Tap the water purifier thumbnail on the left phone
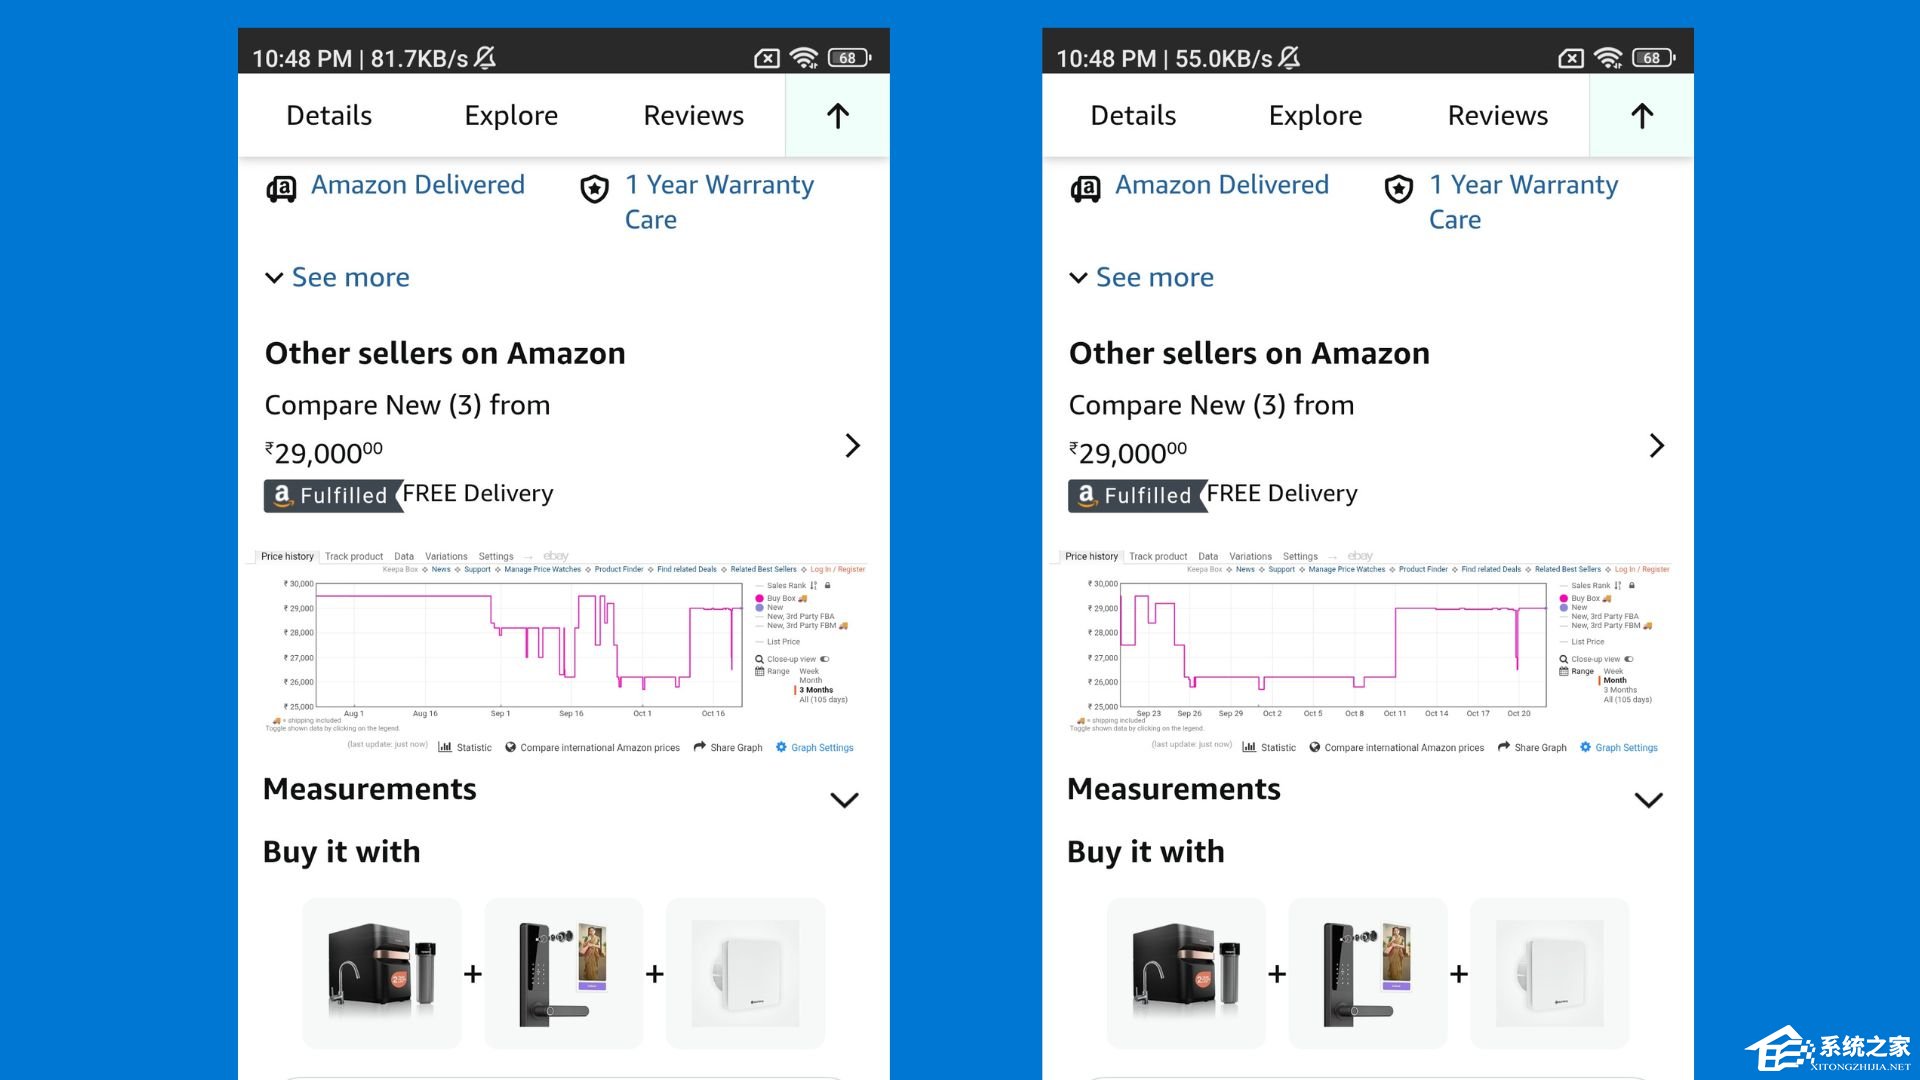The width and height of the screenshot is (1920, 1080). (x=382, y=973)
